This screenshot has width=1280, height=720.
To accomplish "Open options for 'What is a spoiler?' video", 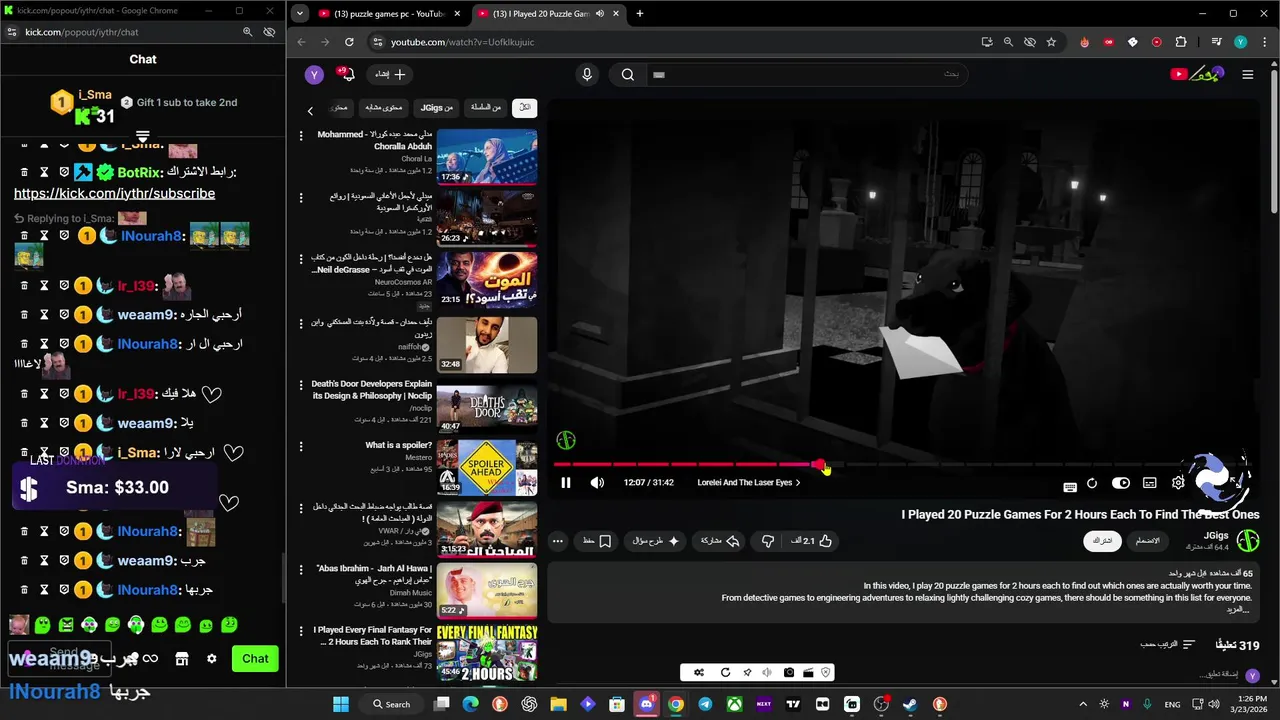I will 301,447.
